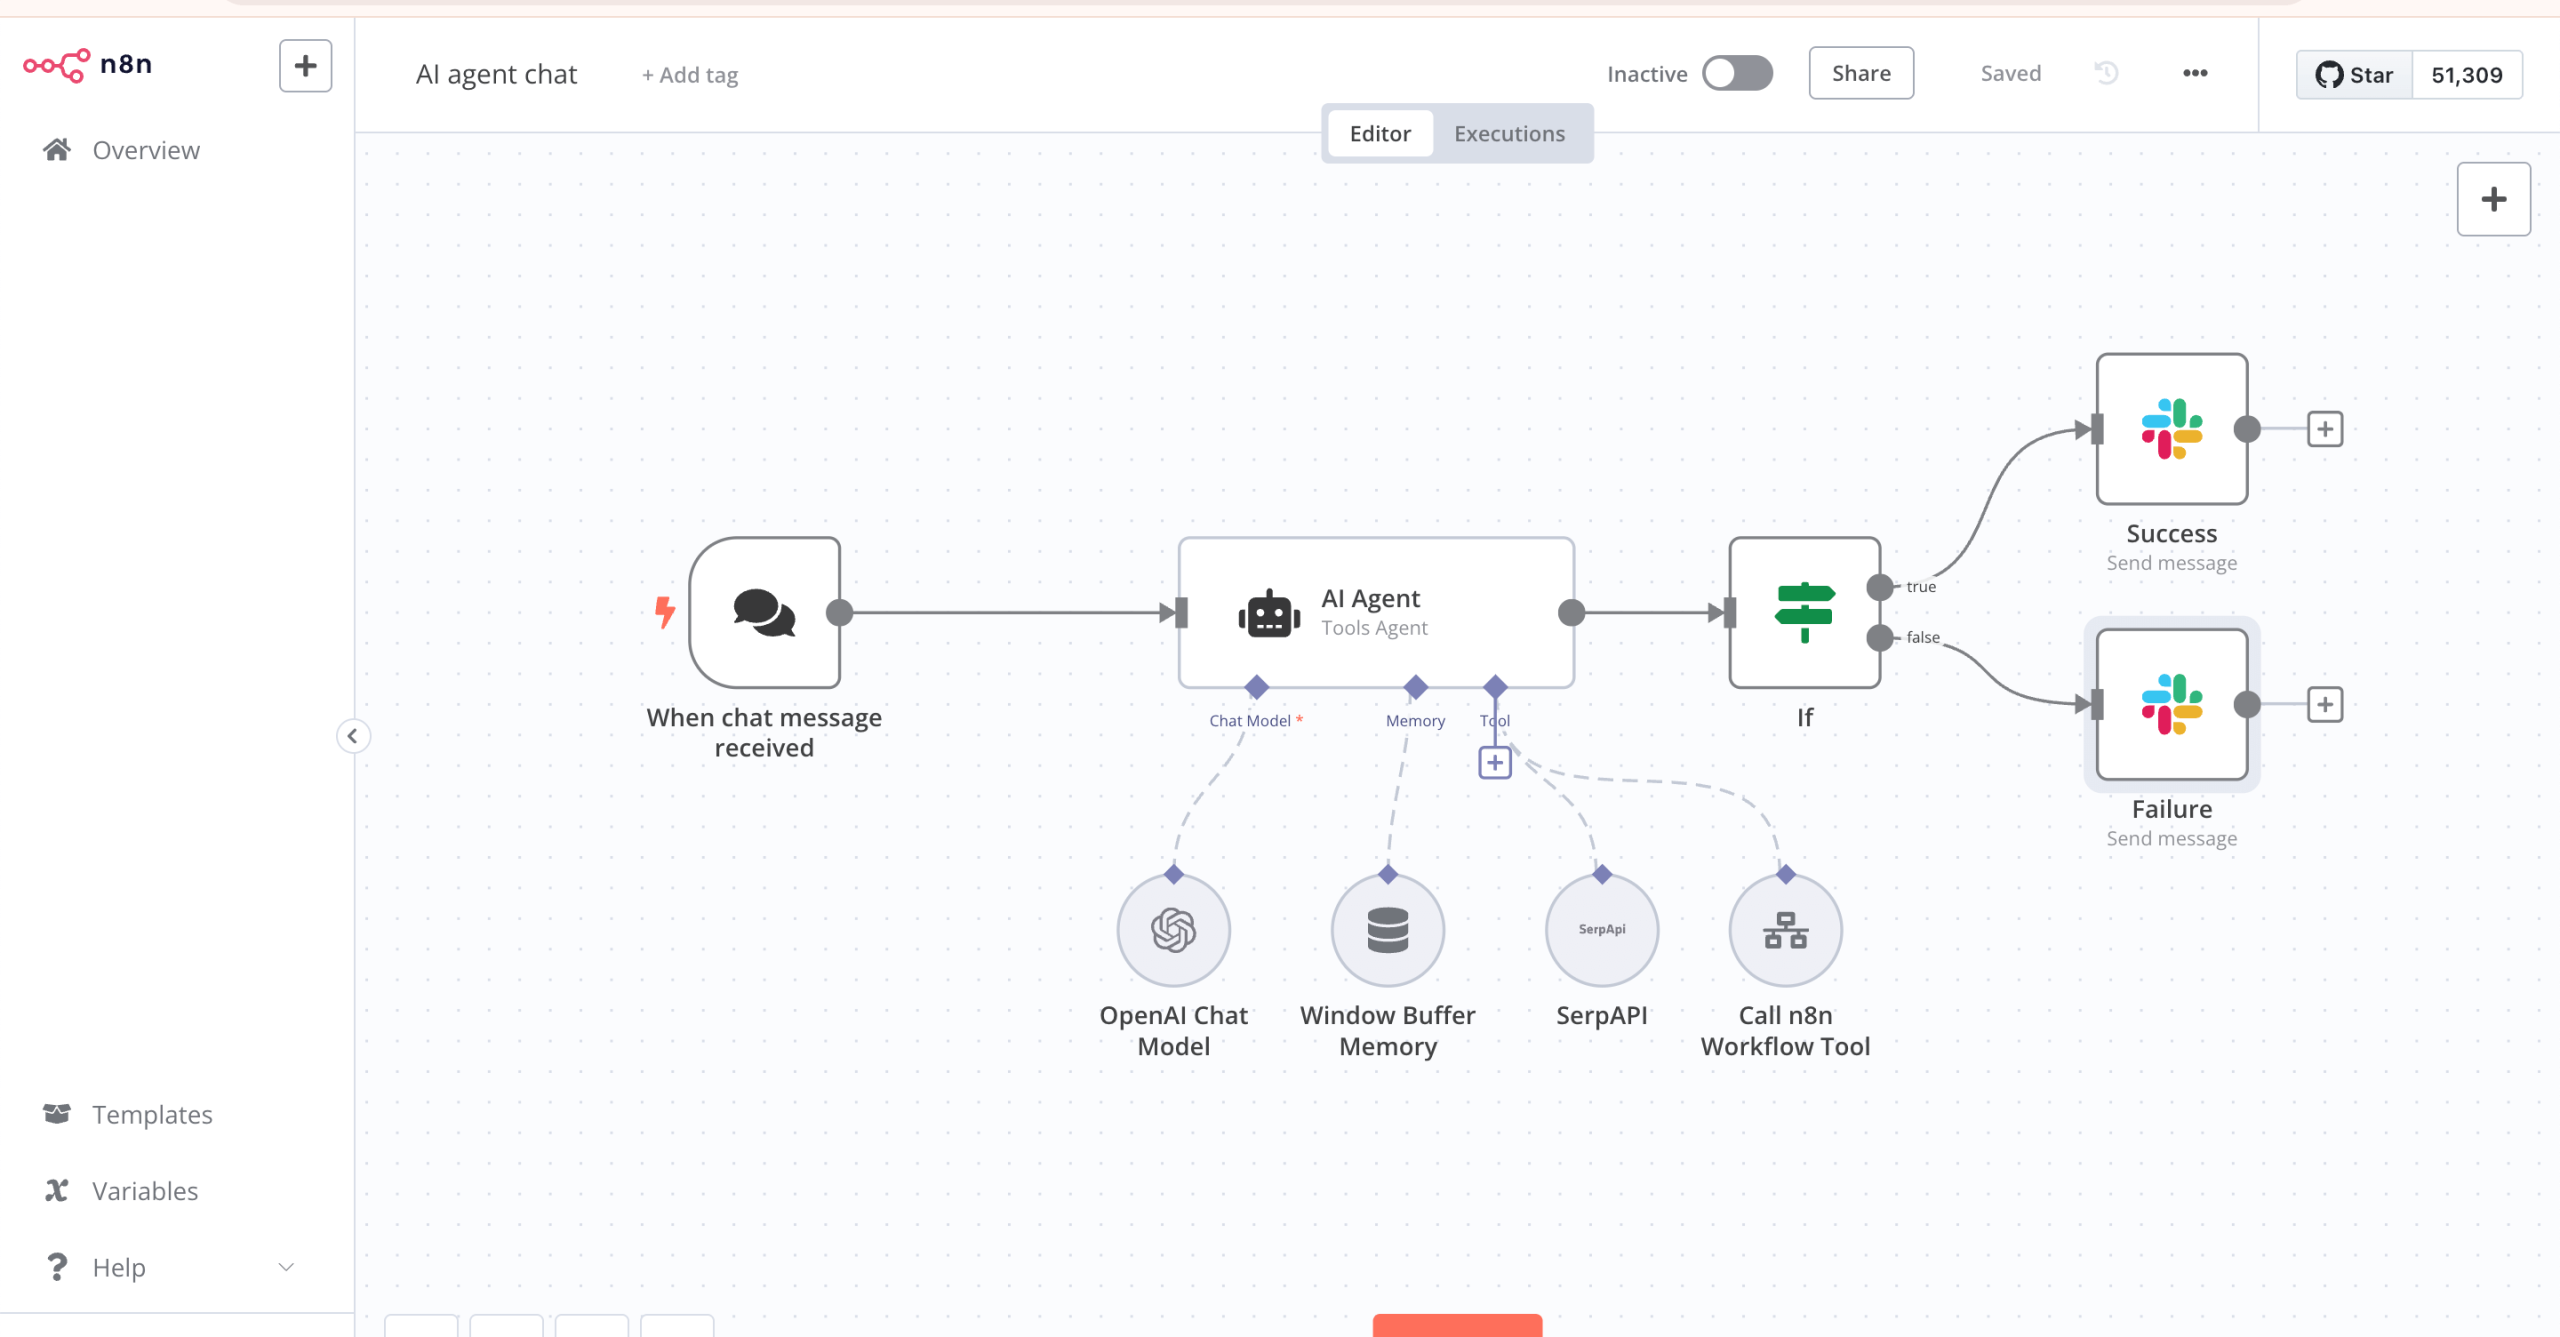Open the Overview page
This screenshot has height=1337, width=2560.
tap(146, 150)
